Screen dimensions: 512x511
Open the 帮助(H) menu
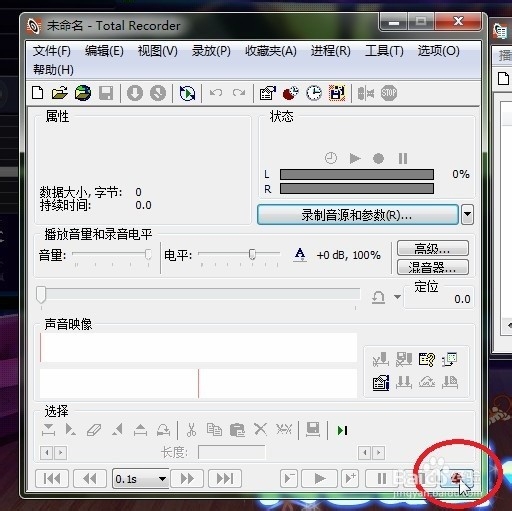click(53, 70)
